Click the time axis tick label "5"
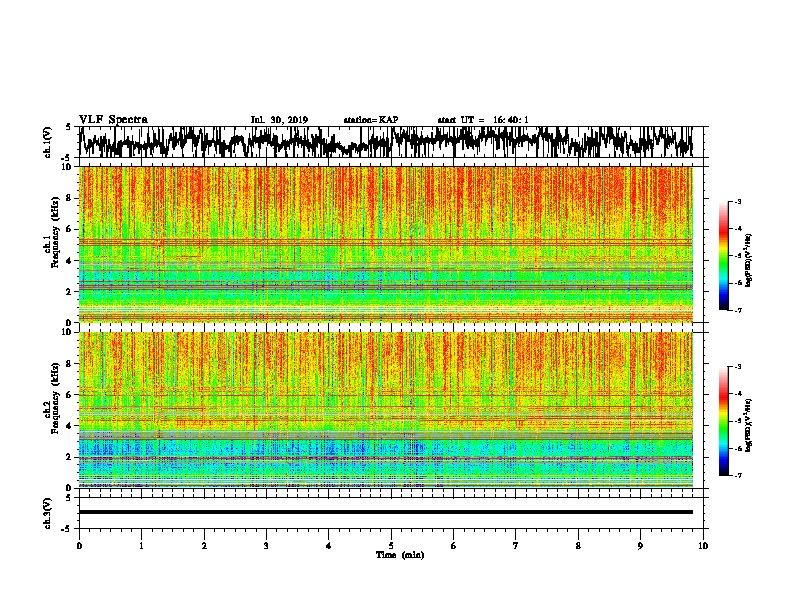Image resolution: width=792 pixels, height=612 pixels. click(x=391, y=546)
